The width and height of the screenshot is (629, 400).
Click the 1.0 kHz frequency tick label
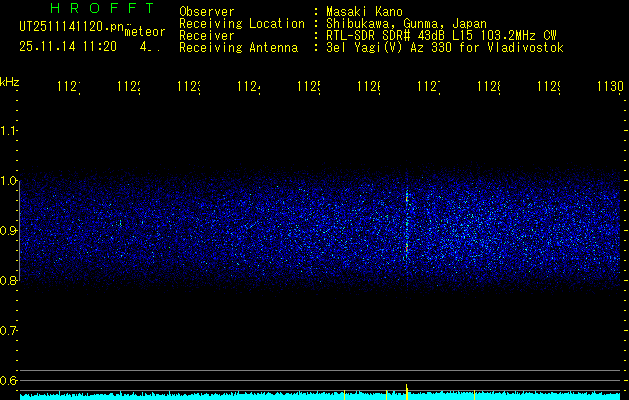pyautogui.click(x=9, y=181)
